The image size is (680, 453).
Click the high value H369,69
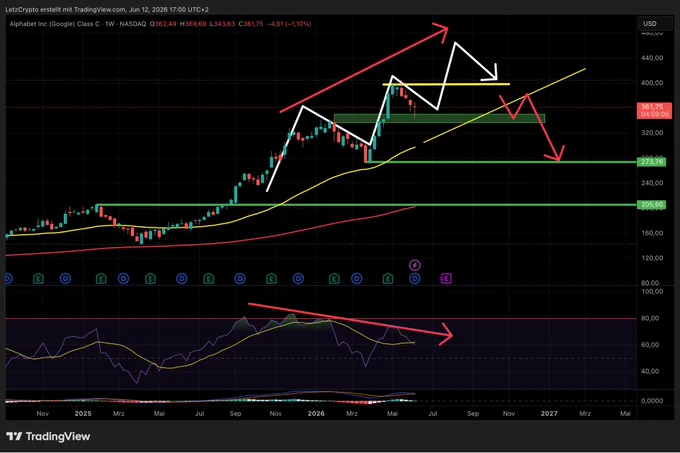[x=193, y=24]
